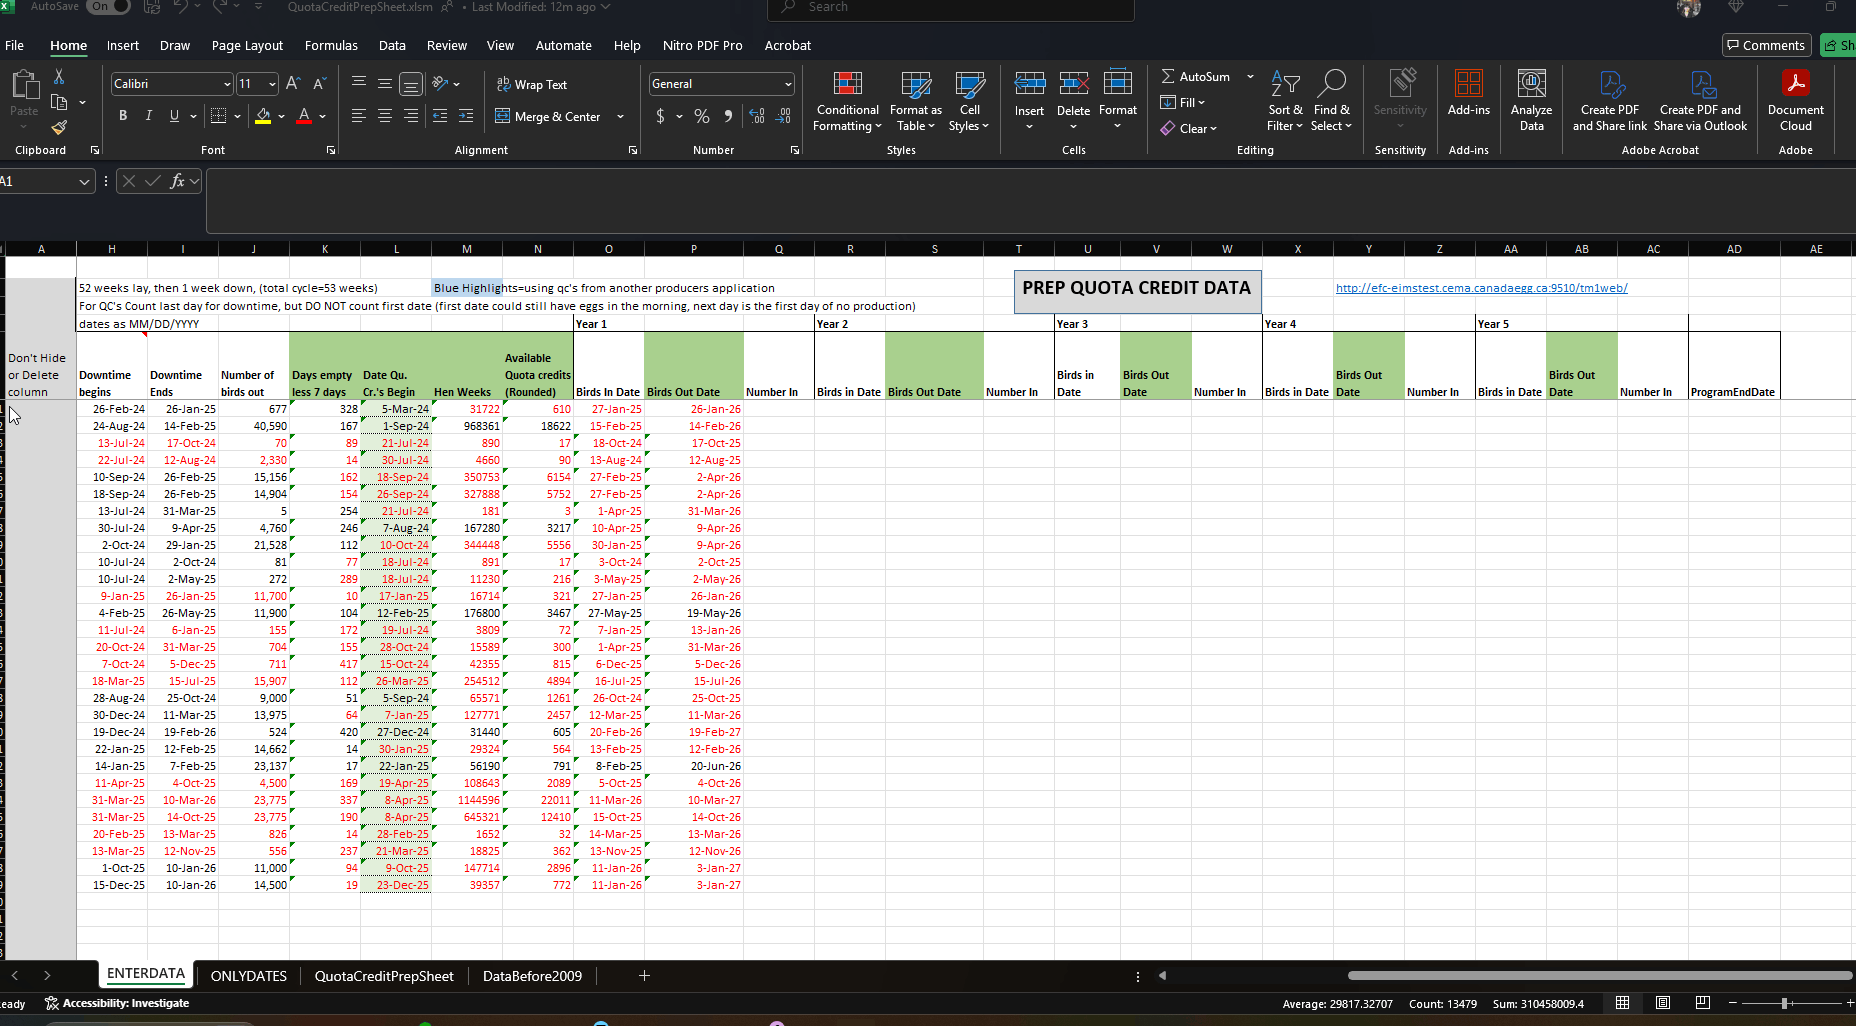Expand the Merge & Center options arrow
This screenshot has width=1856, height=1026.
(620, 117)
